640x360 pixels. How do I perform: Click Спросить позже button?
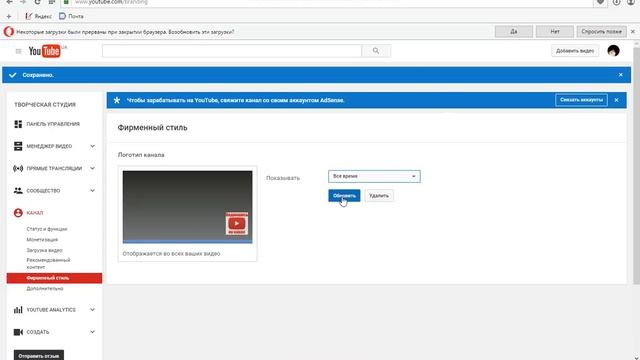pyautogui.click(x=601, y=31)
